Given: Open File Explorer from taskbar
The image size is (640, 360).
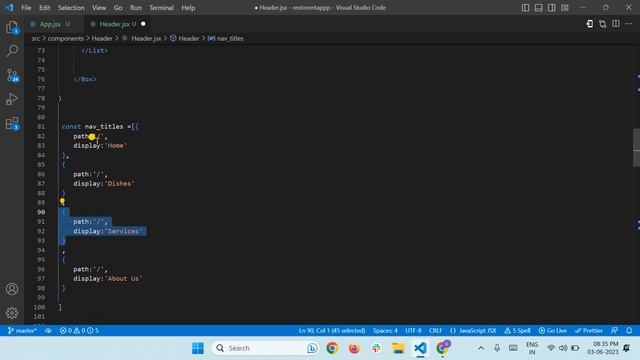Looking at the screenshot, I should (398, 348).
